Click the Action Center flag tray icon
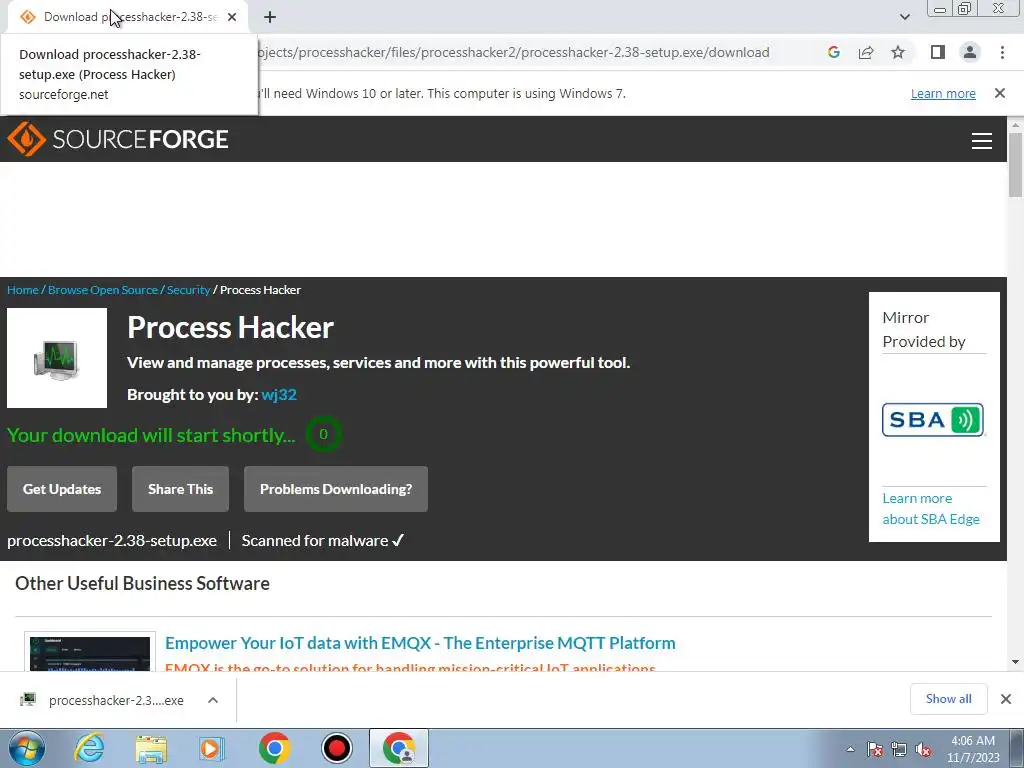Screen dimensions: 1024x768 (x=875, y=750)
